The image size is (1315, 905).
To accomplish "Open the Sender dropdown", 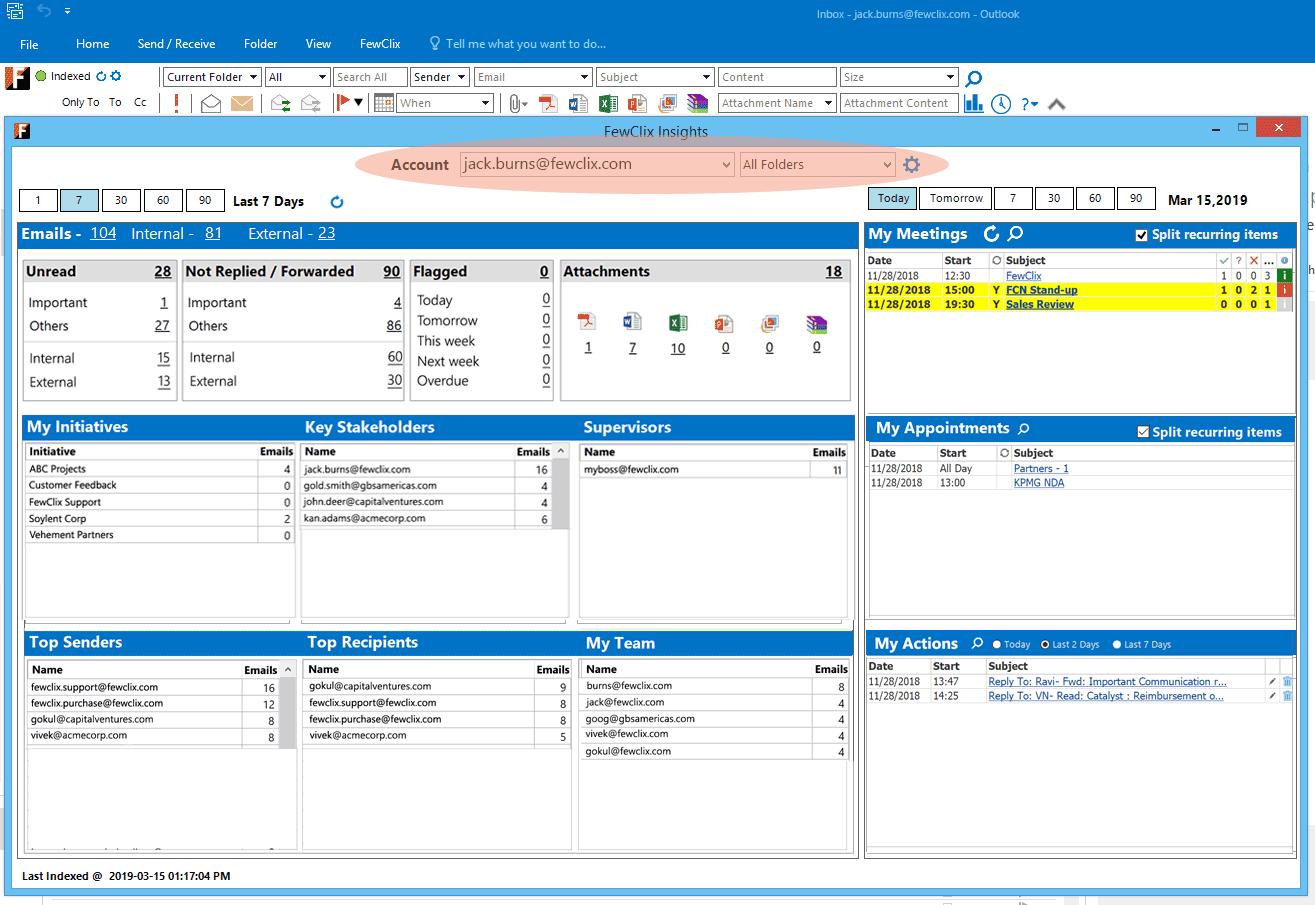I will [x=440, y=77].
